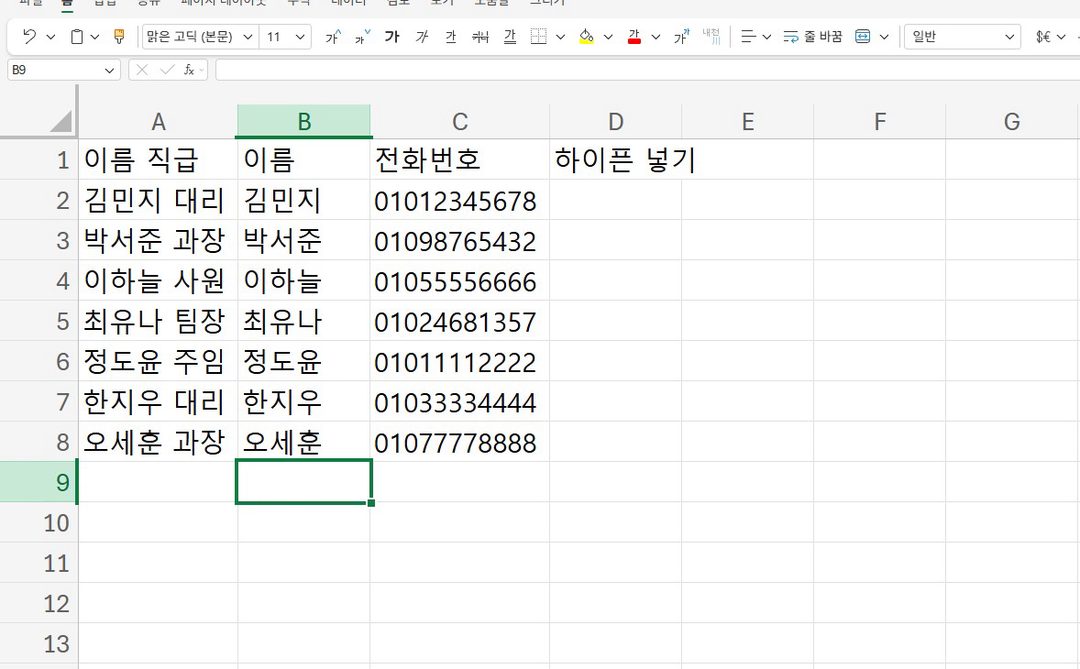Expand the fill color dropdown arrow
Screen dimensions: 1080x669
[x=608, y=37]
